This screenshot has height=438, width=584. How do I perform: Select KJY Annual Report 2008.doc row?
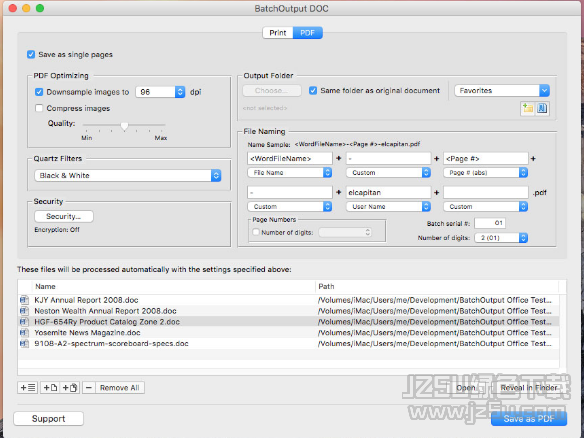pyautogui.click(x=289, y=300)
